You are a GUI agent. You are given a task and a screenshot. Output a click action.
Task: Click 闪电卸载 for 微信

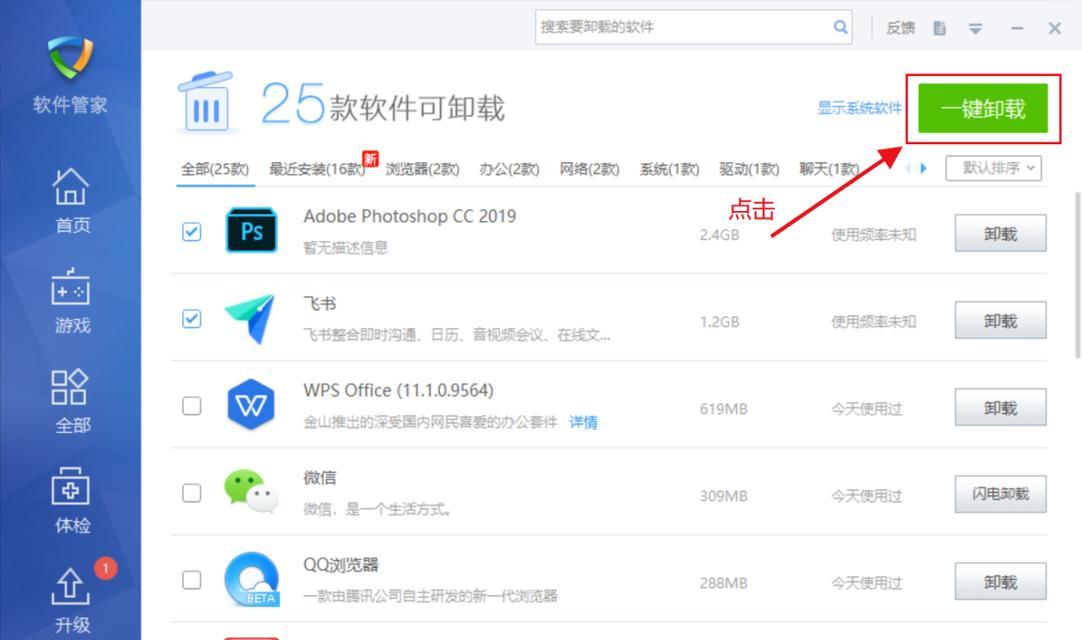pyautogui.click(x=1001, y=494)
